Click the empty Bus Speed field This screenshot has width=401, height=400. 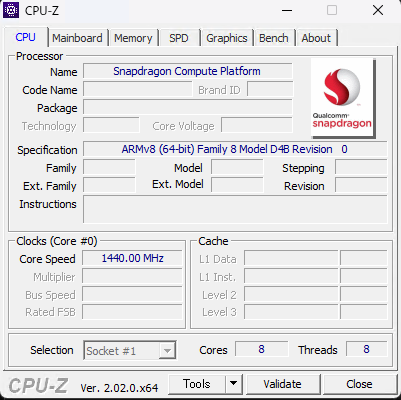click(x=132, y=295)
